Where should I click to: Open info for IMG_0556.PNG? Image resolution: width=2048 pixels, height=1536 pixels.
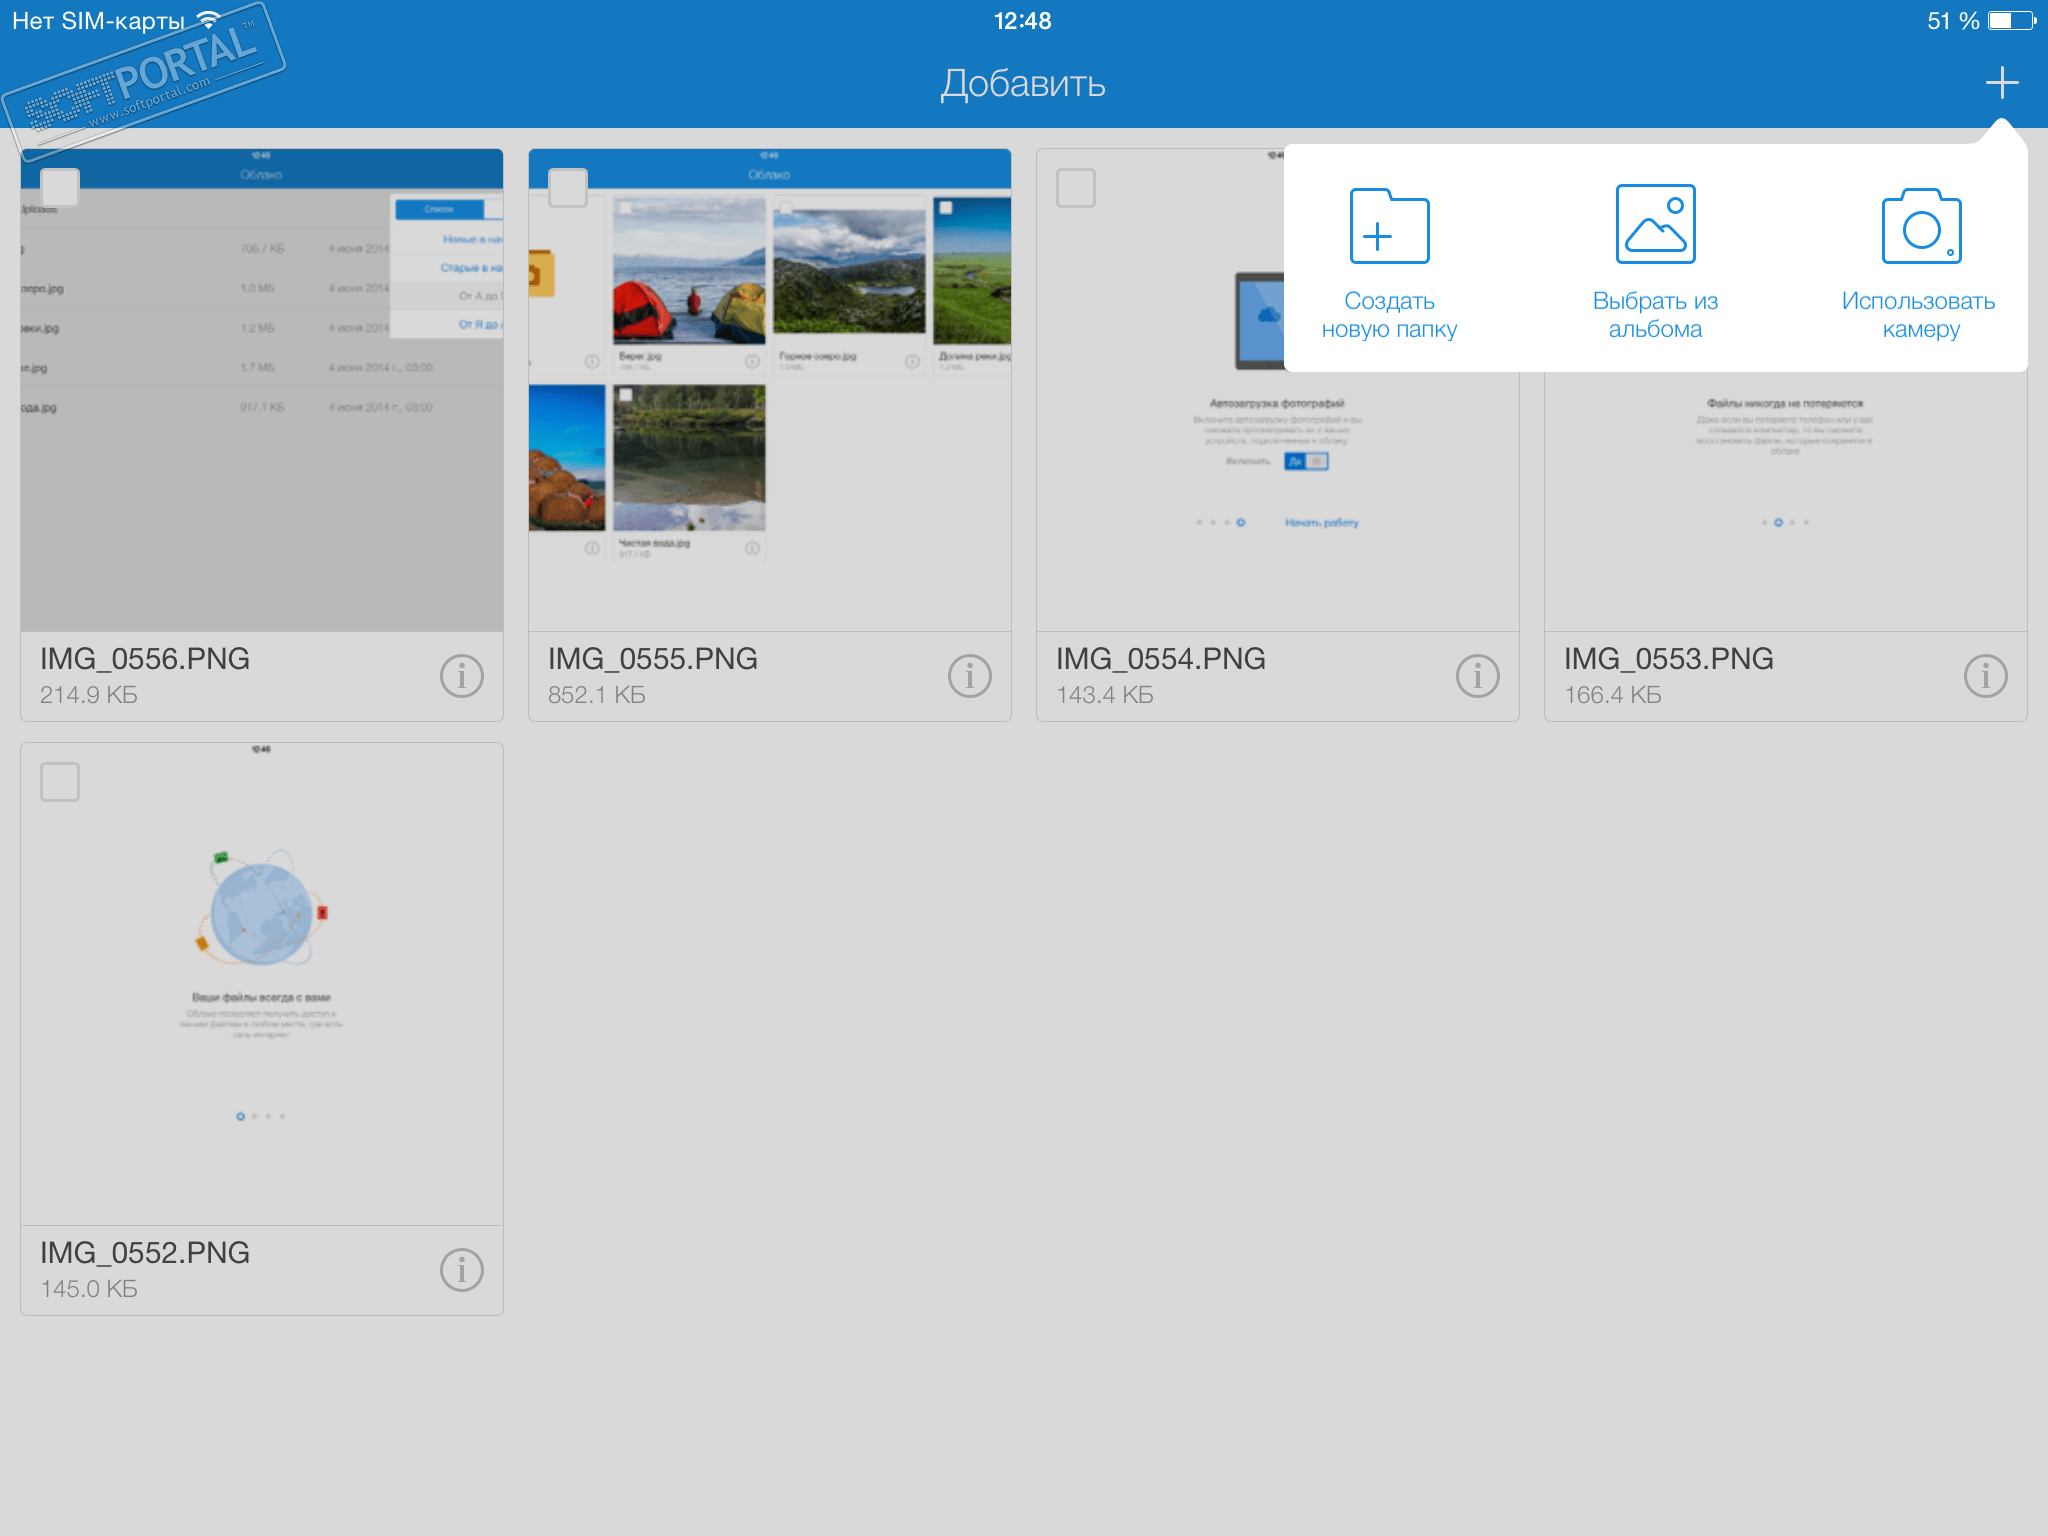[x=461, y=677]
